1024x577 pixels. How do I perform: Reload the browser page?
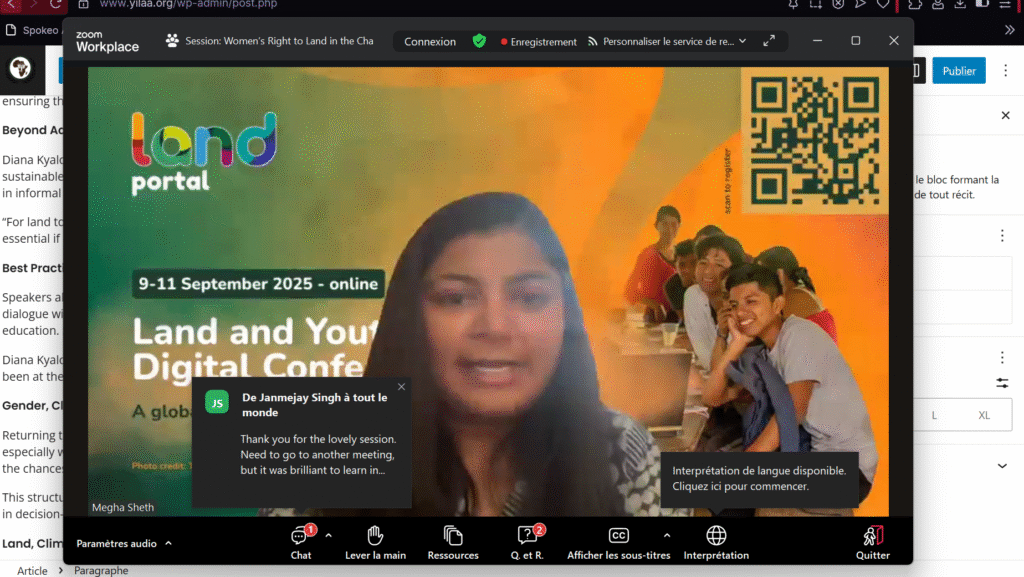pyautogui.click(x=56, y=4)
